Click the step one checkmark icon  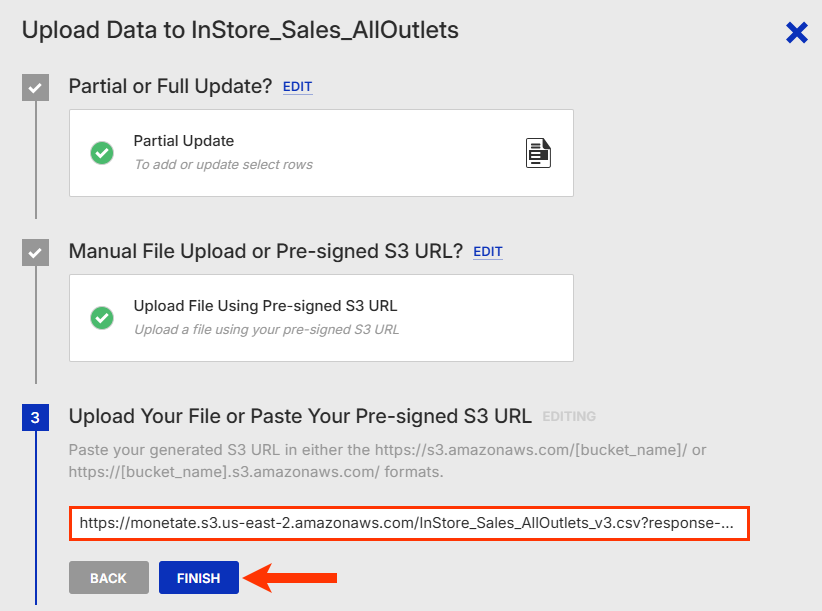(35, 88)
